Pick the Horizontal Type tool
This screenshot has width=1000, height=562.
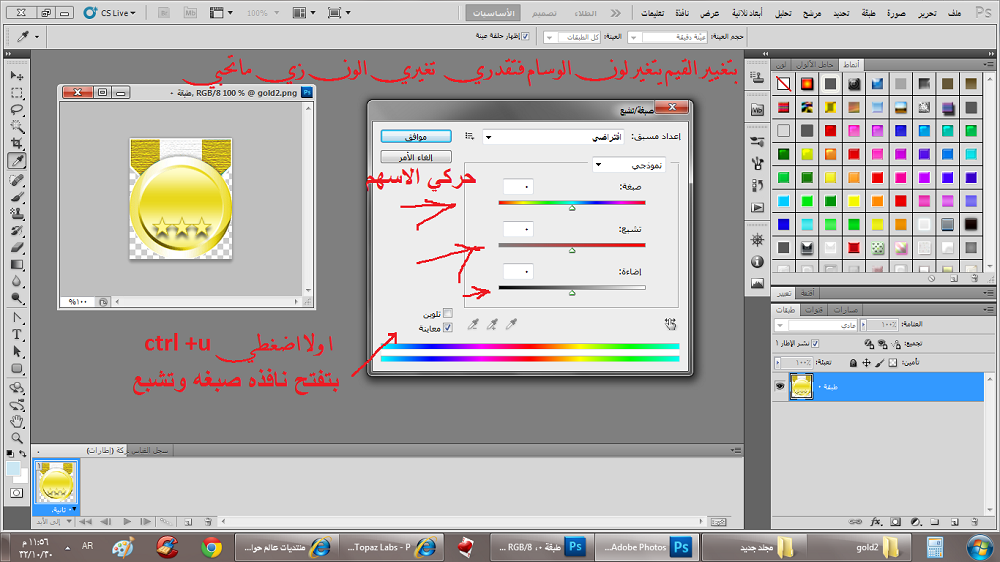pyautogui.click(x=17, y=334)
